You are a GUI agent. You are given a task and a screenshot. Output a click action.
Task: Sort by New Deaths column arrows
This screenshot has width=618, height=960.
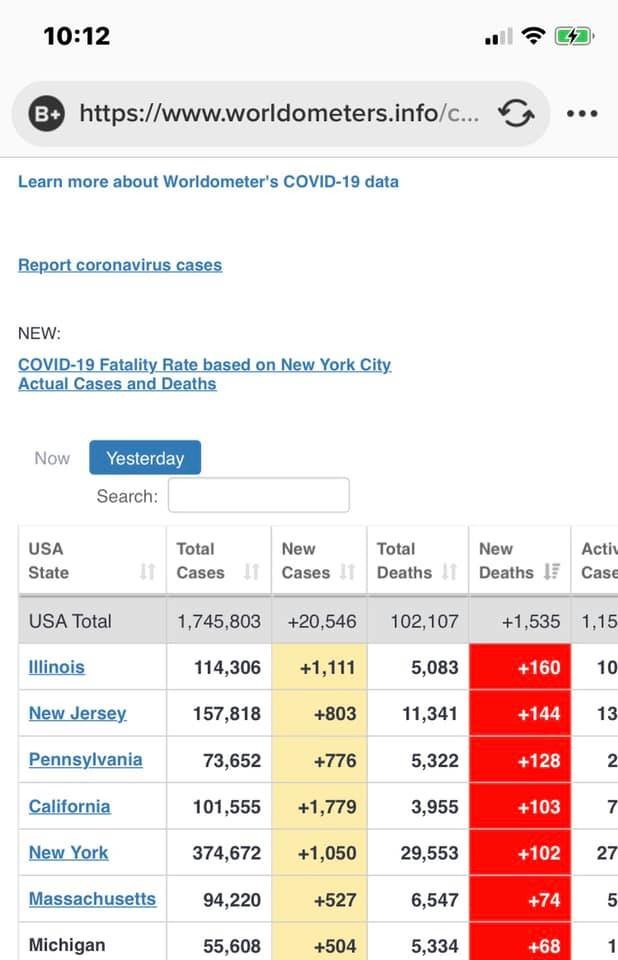[x=551, y=572]
